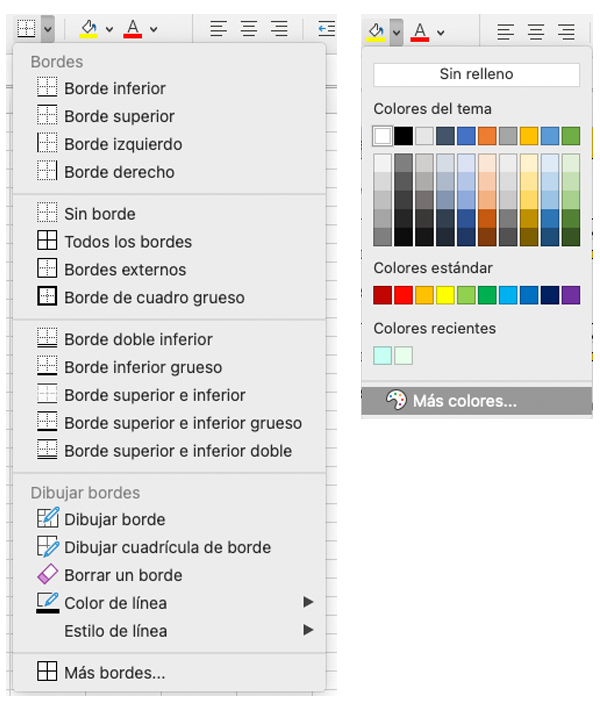Click the red font color icon in the left toolbar
The height and width of the screenshot is (708, 600).
coord(133,29)
